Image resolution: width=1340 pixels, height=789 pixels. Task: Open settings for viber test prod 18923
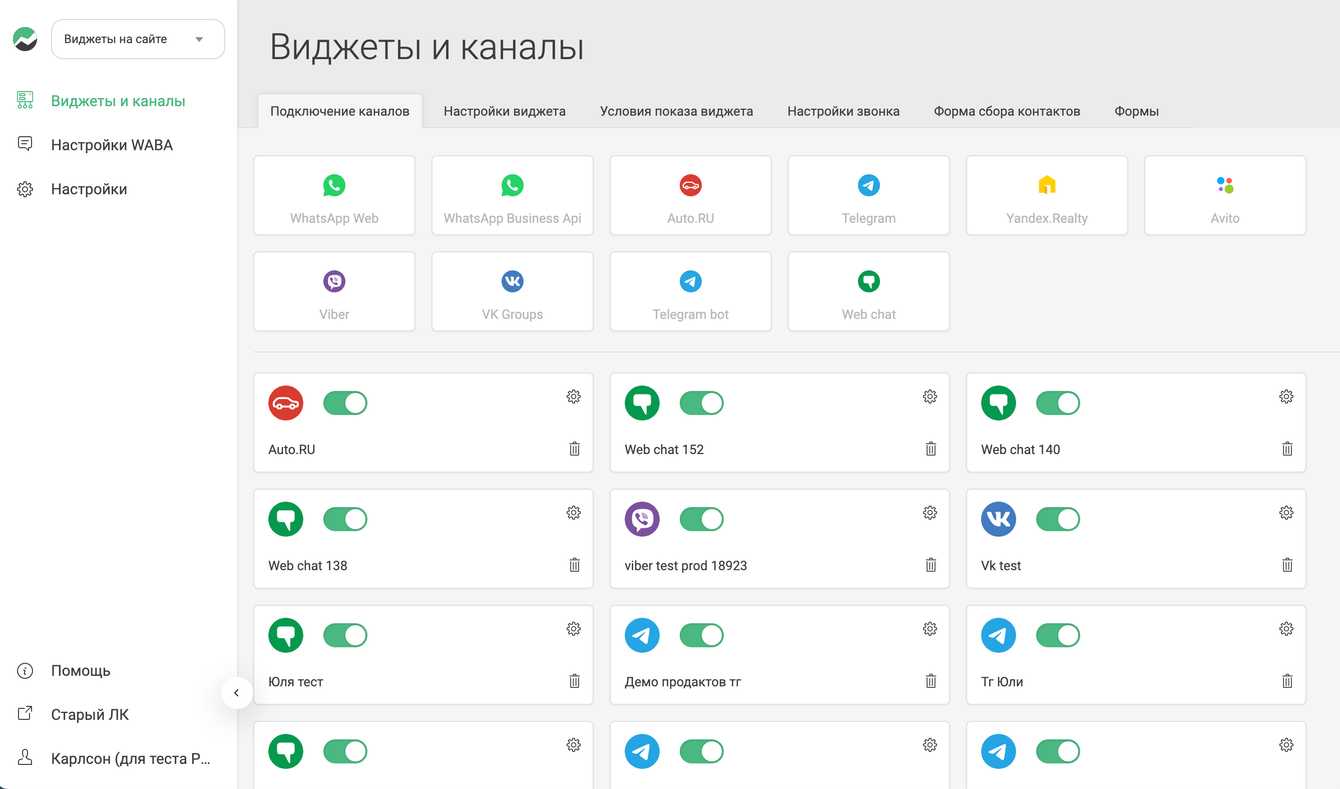tap(930, 513)
